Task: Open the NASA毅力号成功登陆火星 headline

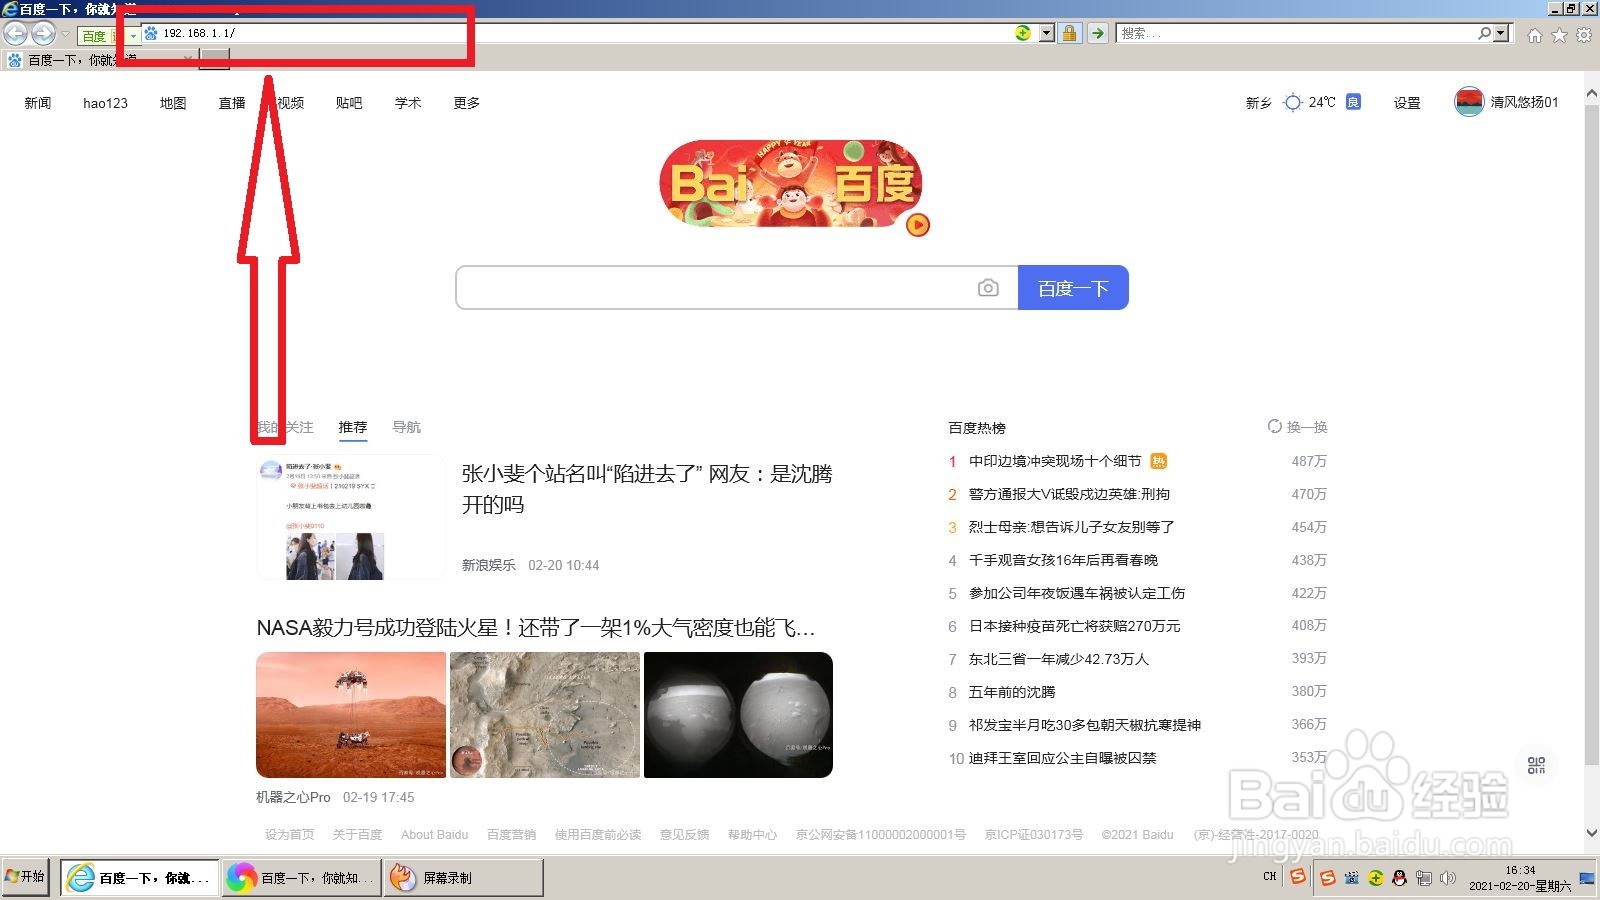Action: [x=536, y=628]
